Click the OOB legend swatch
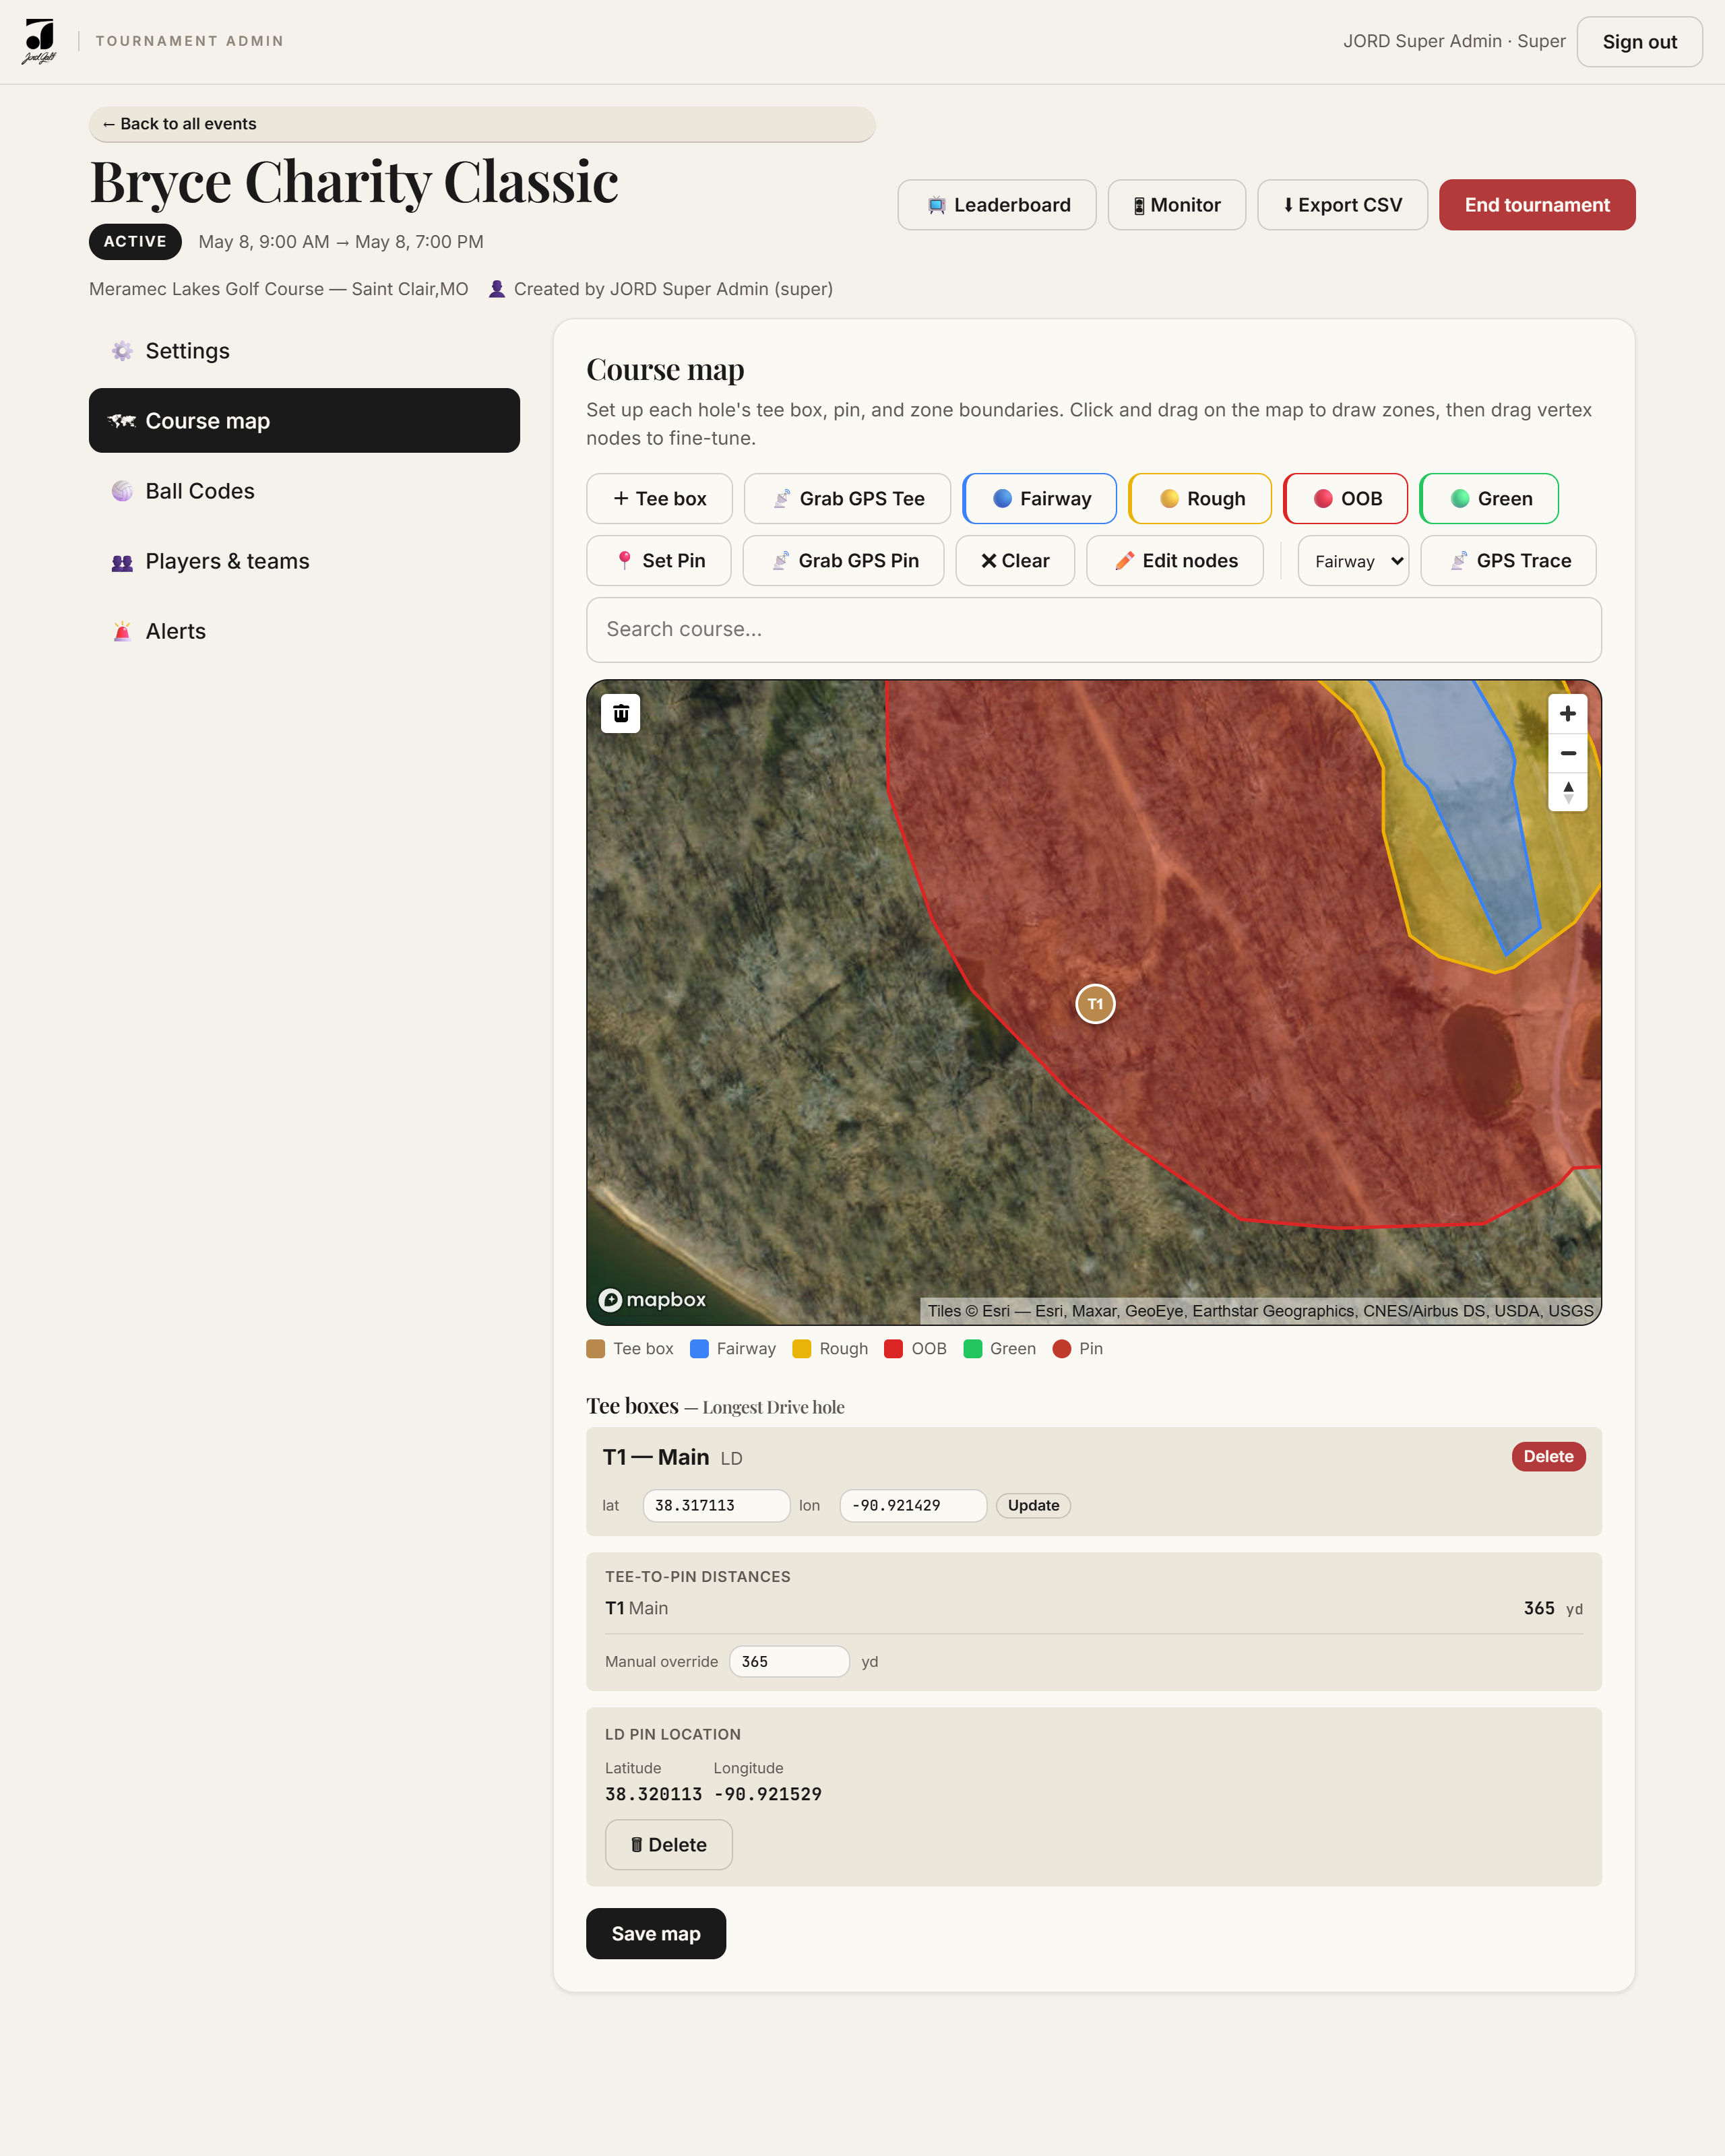 894,1349
